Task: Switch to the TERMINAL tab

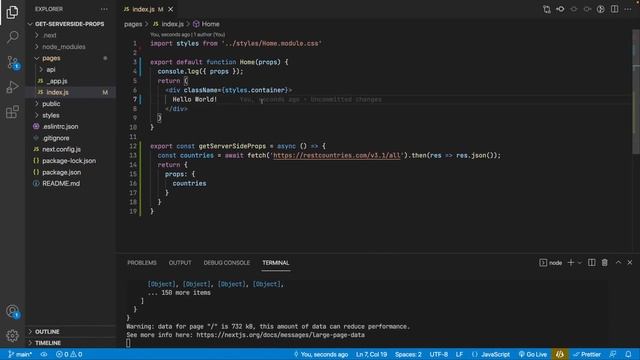Action: (276, 262)
